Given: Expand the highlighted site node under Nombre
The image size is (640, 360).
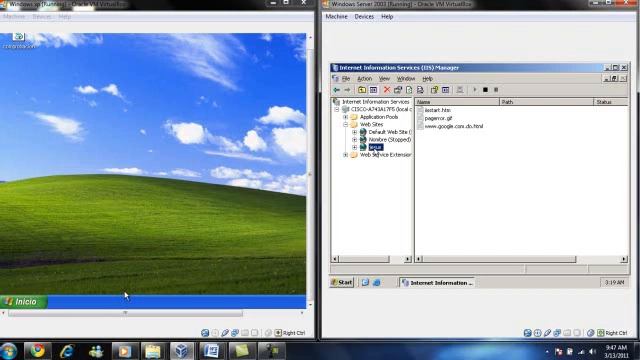Looking at the screenshot, I should click(x=354, y=147).
